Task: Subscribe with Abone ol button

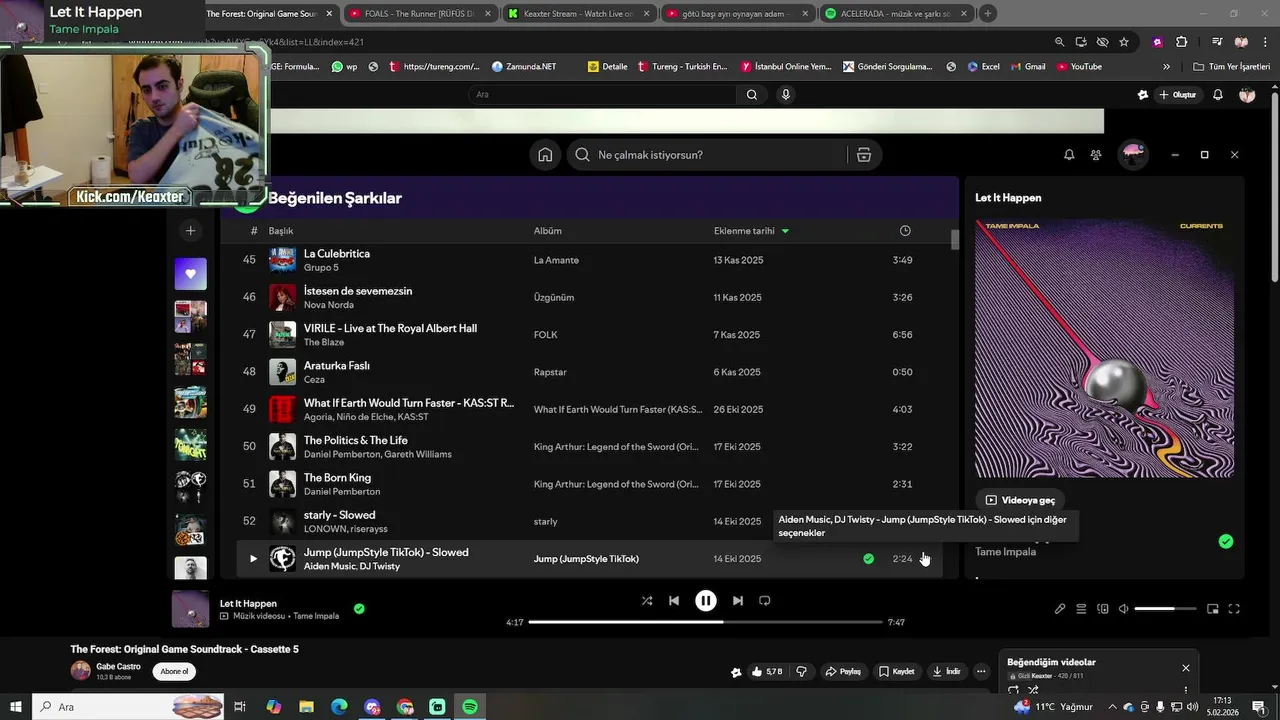Action: 174,672
